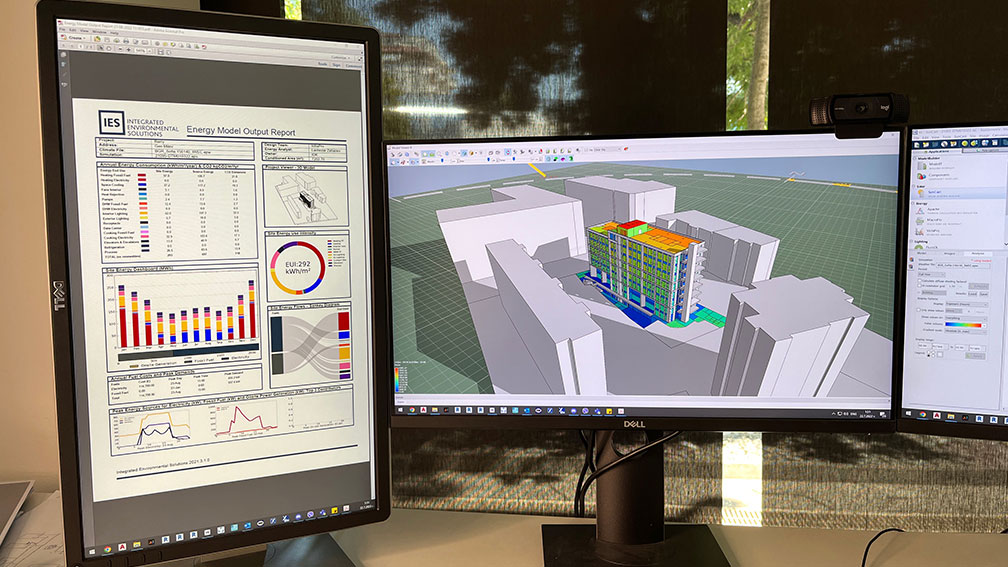Select the ModelIT application
1008x567 pixels.
coord(935,166)
